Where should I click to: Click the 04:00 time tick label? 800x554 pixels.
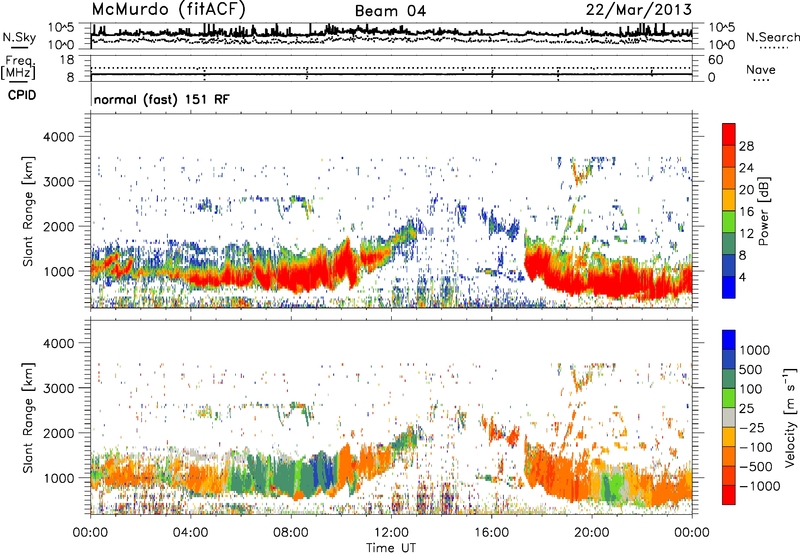(190, 533)
